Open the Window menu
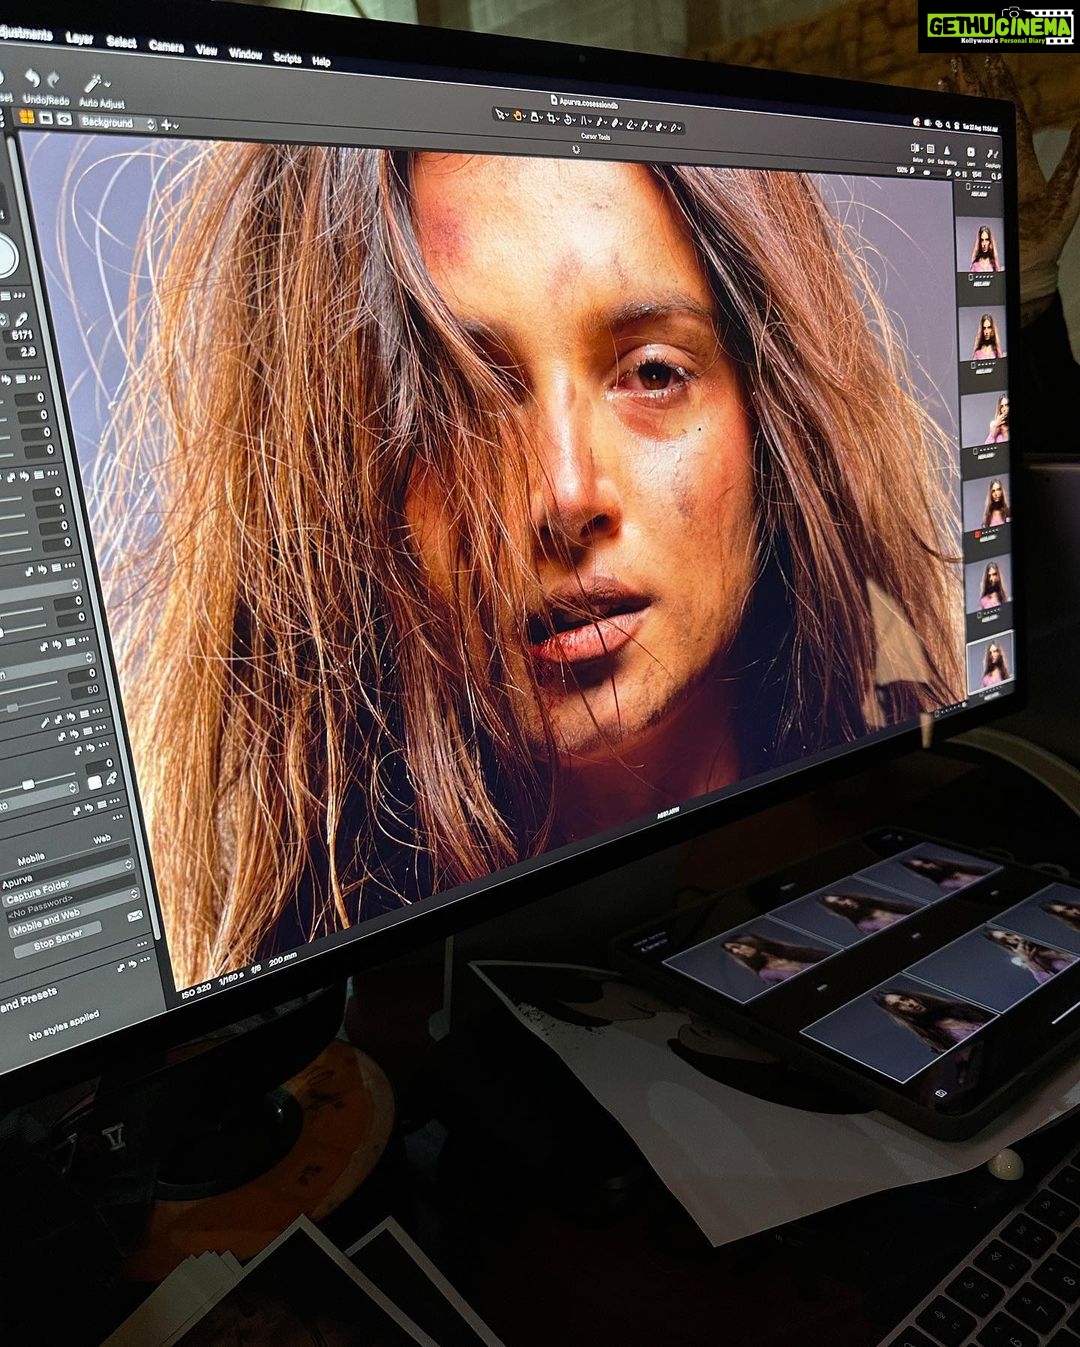Image resolution: width=1080 pixels, height=1347 pixels. coord(245,53)
